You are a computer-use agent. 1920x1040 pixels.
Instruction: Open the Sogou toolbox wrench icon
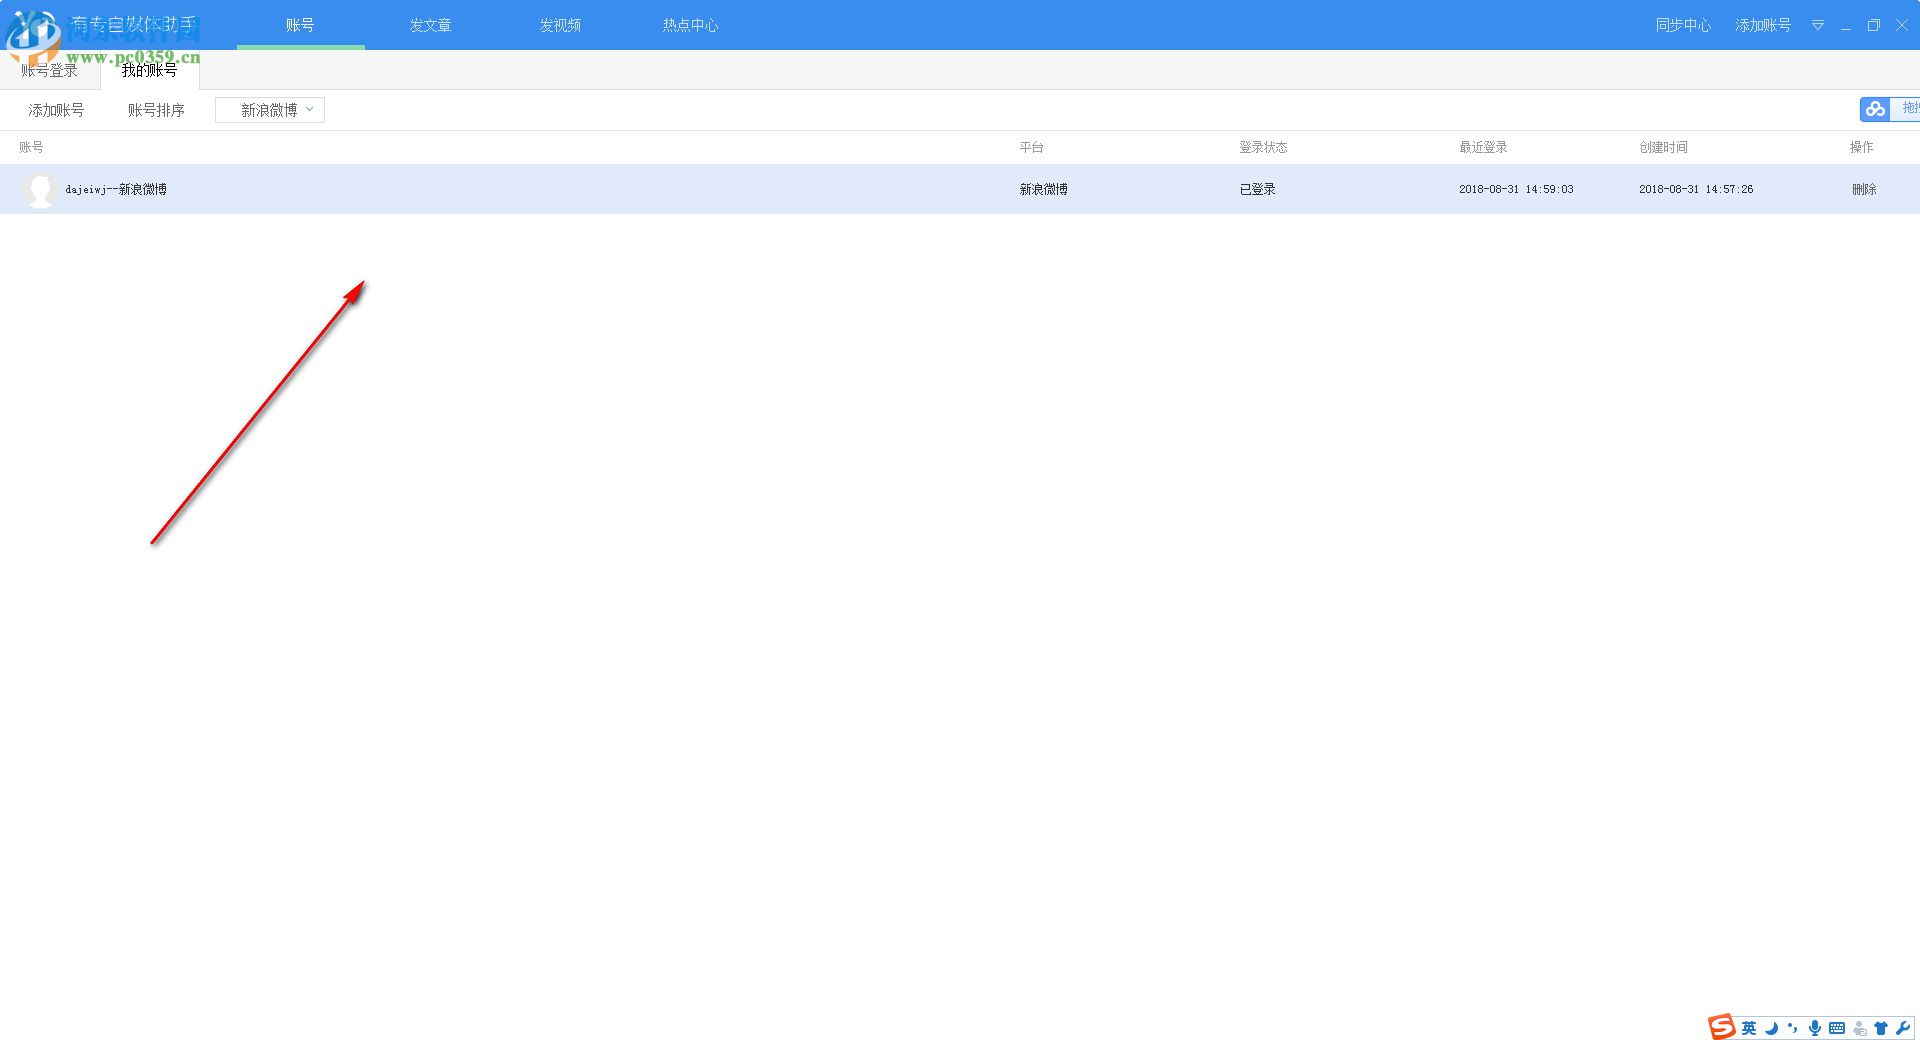[x=1902, y=1028]
